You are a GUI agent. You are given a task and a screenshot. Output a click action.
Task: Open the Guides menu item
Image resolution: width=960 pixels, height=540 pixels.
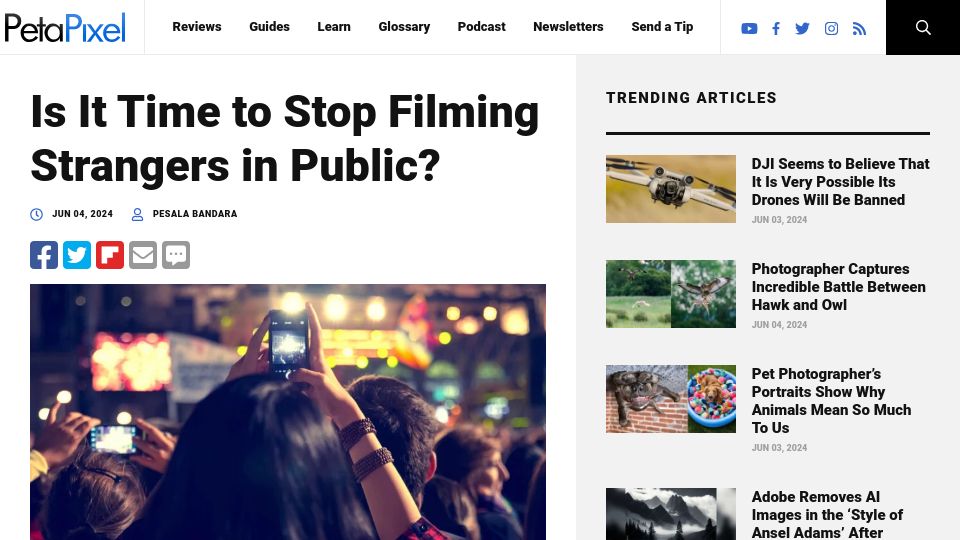(269, 27)
